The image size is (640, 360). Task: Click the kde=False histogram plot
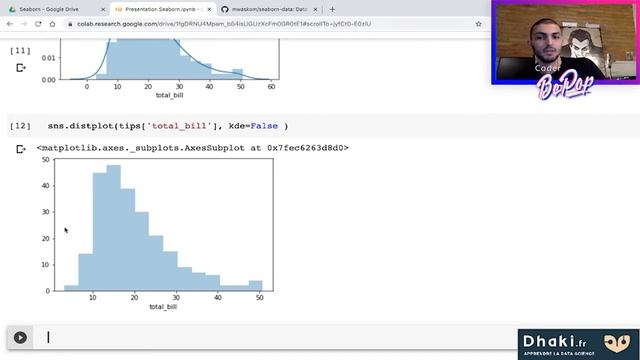point(158,234)
